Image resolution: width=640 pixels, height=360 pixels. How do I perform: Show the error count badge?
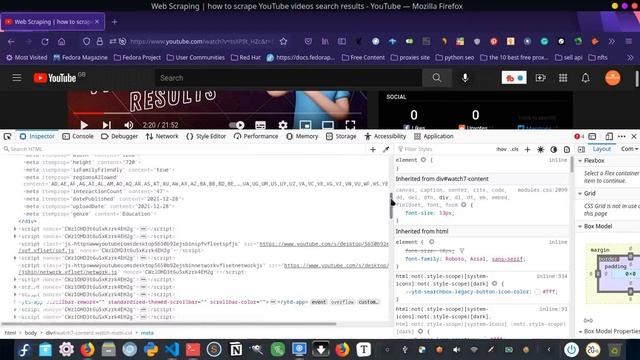(579, 136)
